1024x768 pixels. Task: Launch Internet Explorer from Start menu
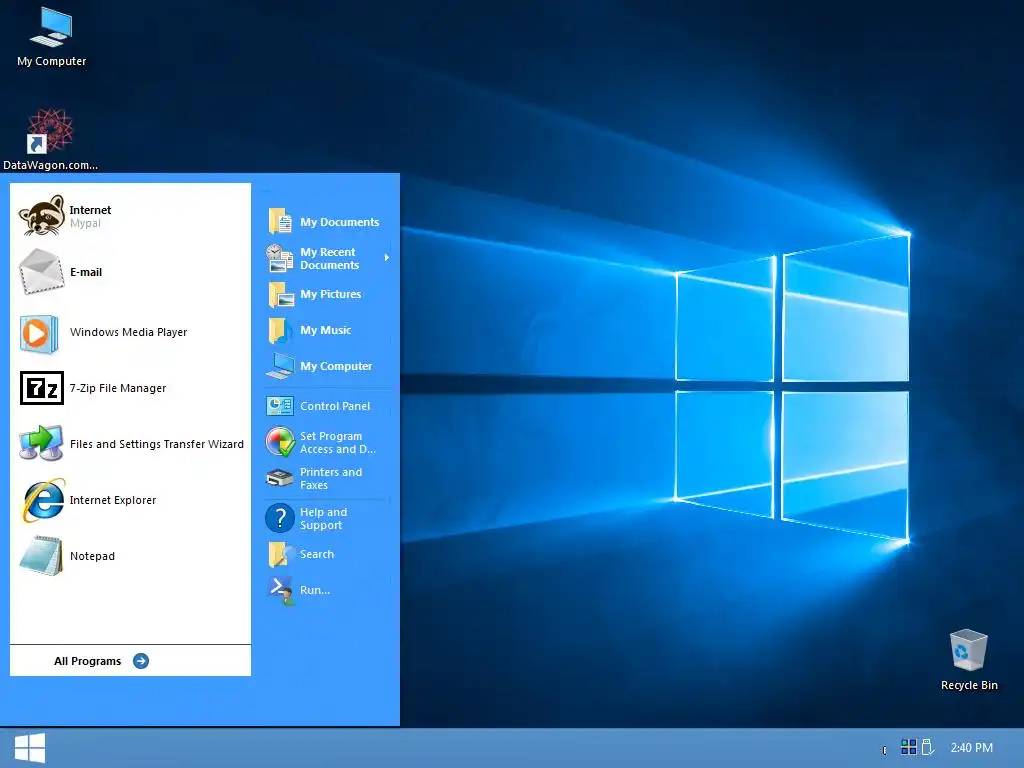click(x=131, y=500)
